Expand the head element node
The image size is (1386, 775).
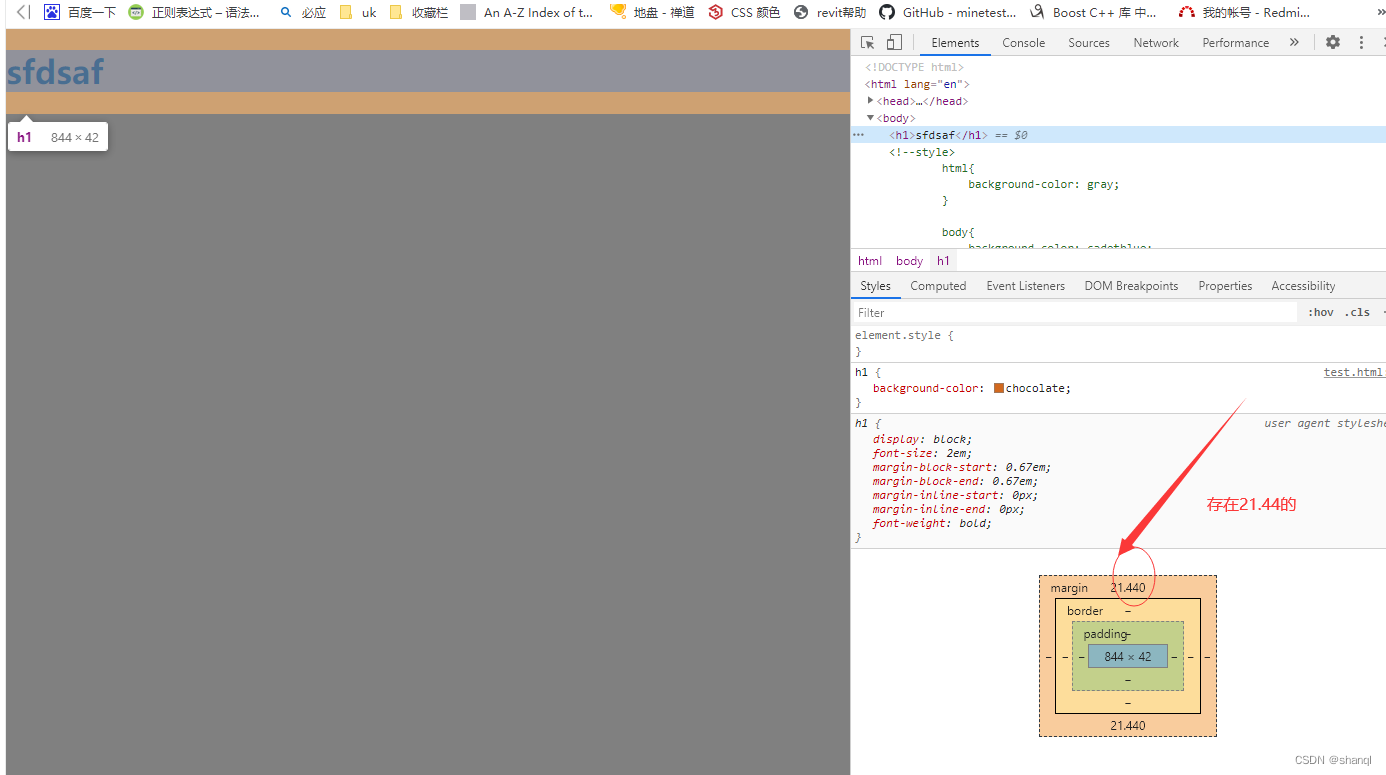[x=871, y=101]
